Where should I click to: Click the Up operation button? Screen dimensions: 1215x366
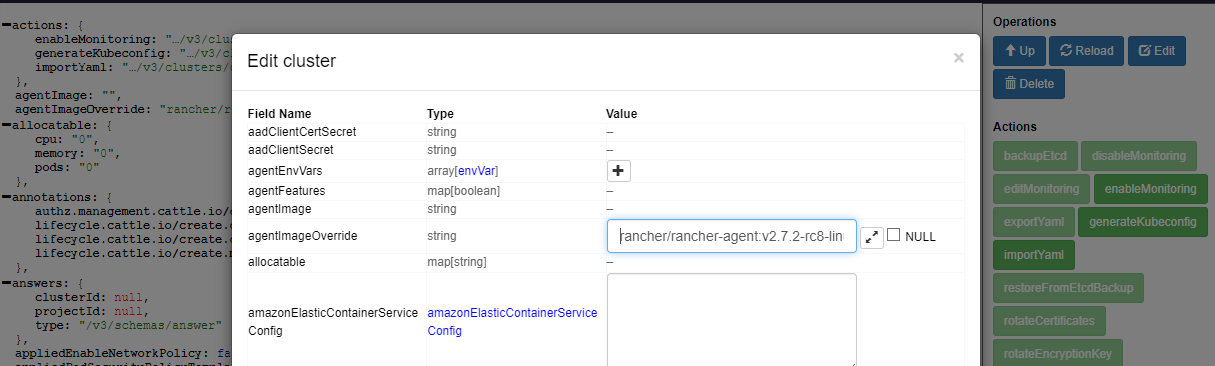click(1020, 51)
